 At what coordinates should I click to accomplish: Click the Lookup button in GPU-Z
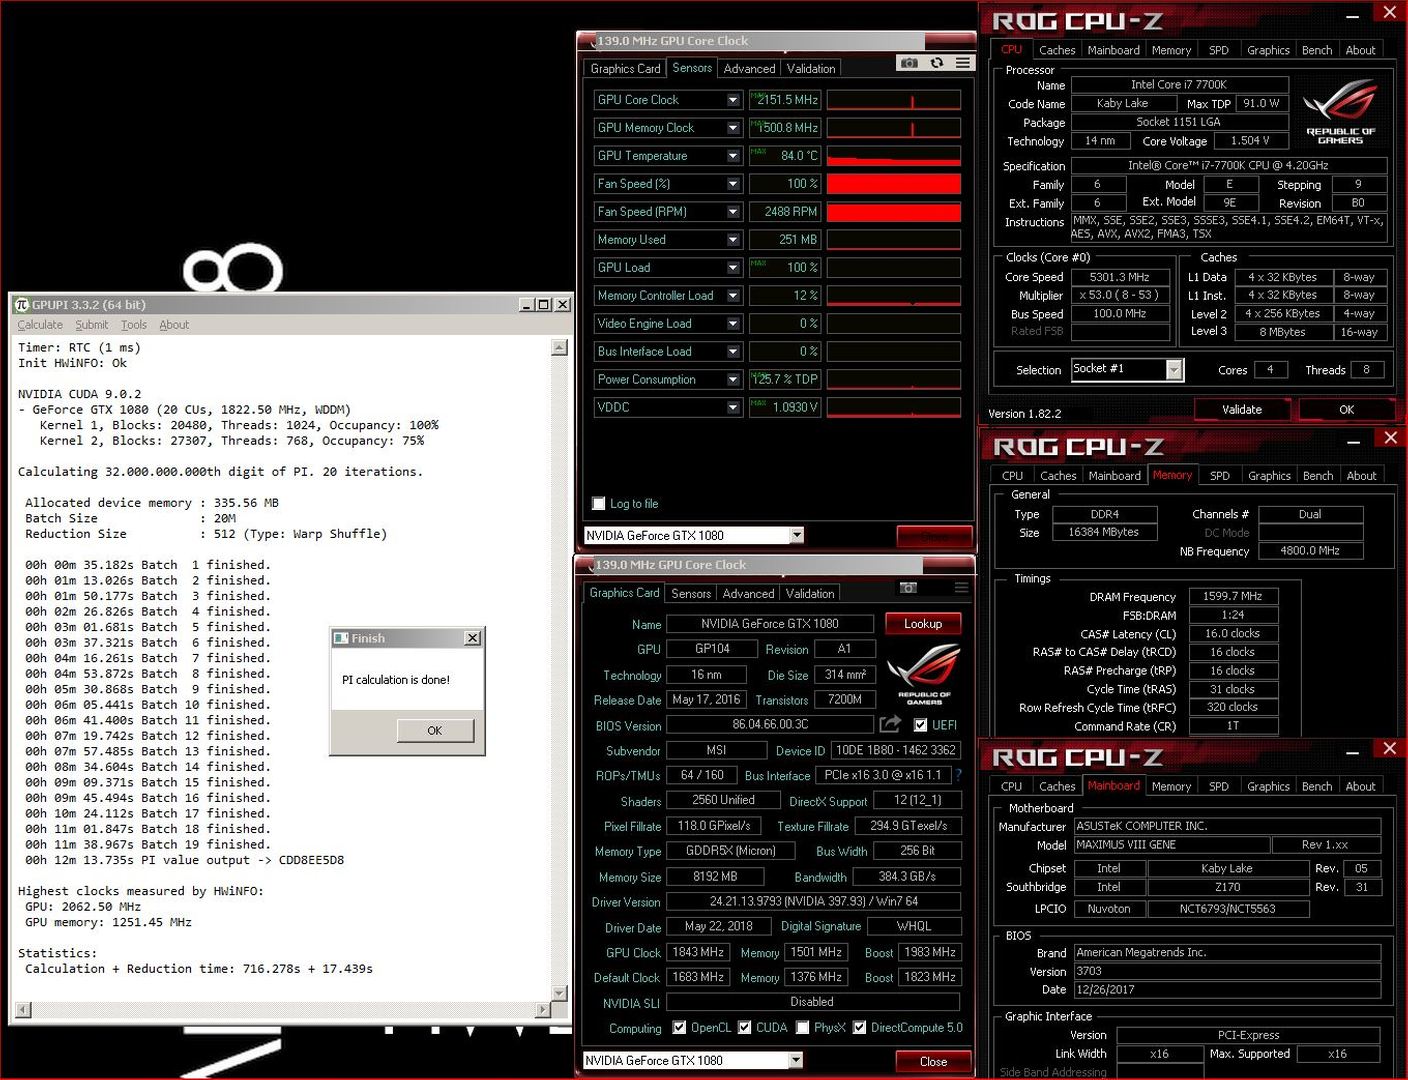[923, 624]
